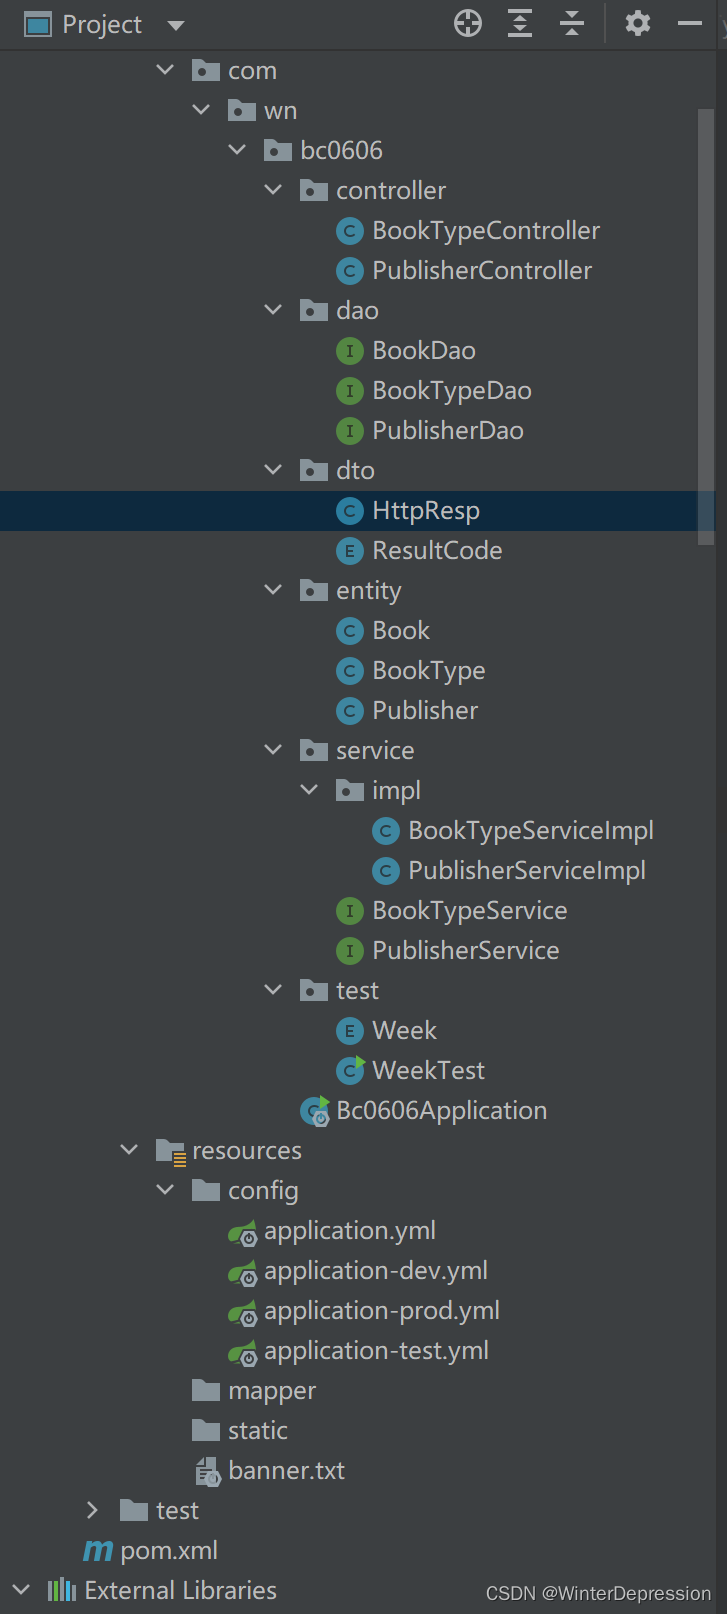
Task: Click the Maven pom.xml file icon
Action: coord(98,1550)
